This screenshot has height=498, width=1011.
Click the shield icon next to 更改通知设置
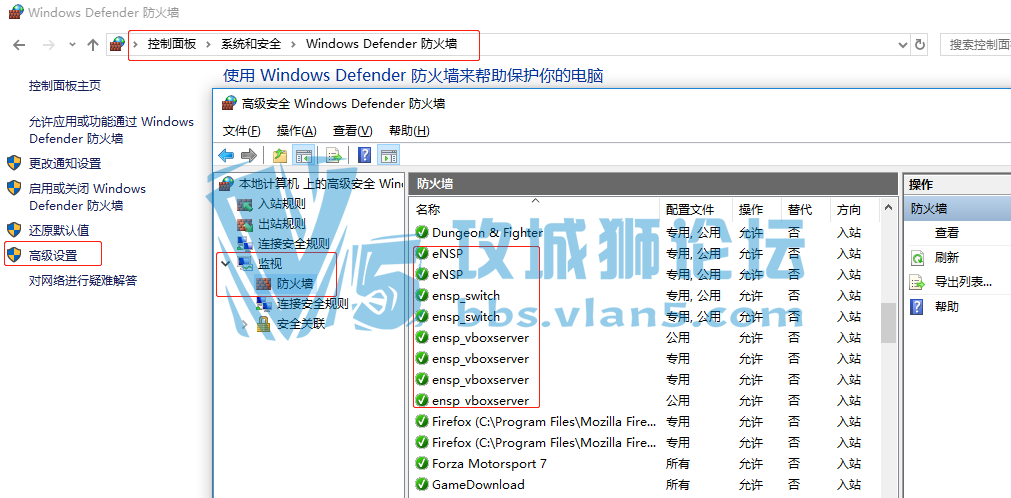click(14, 163)
